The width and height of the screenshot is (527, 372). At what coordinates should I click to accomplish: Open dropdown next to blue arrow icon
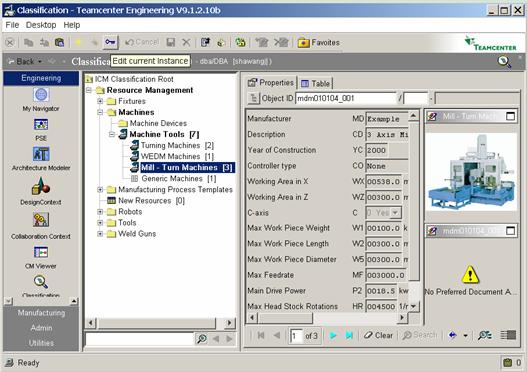(465, 335)
